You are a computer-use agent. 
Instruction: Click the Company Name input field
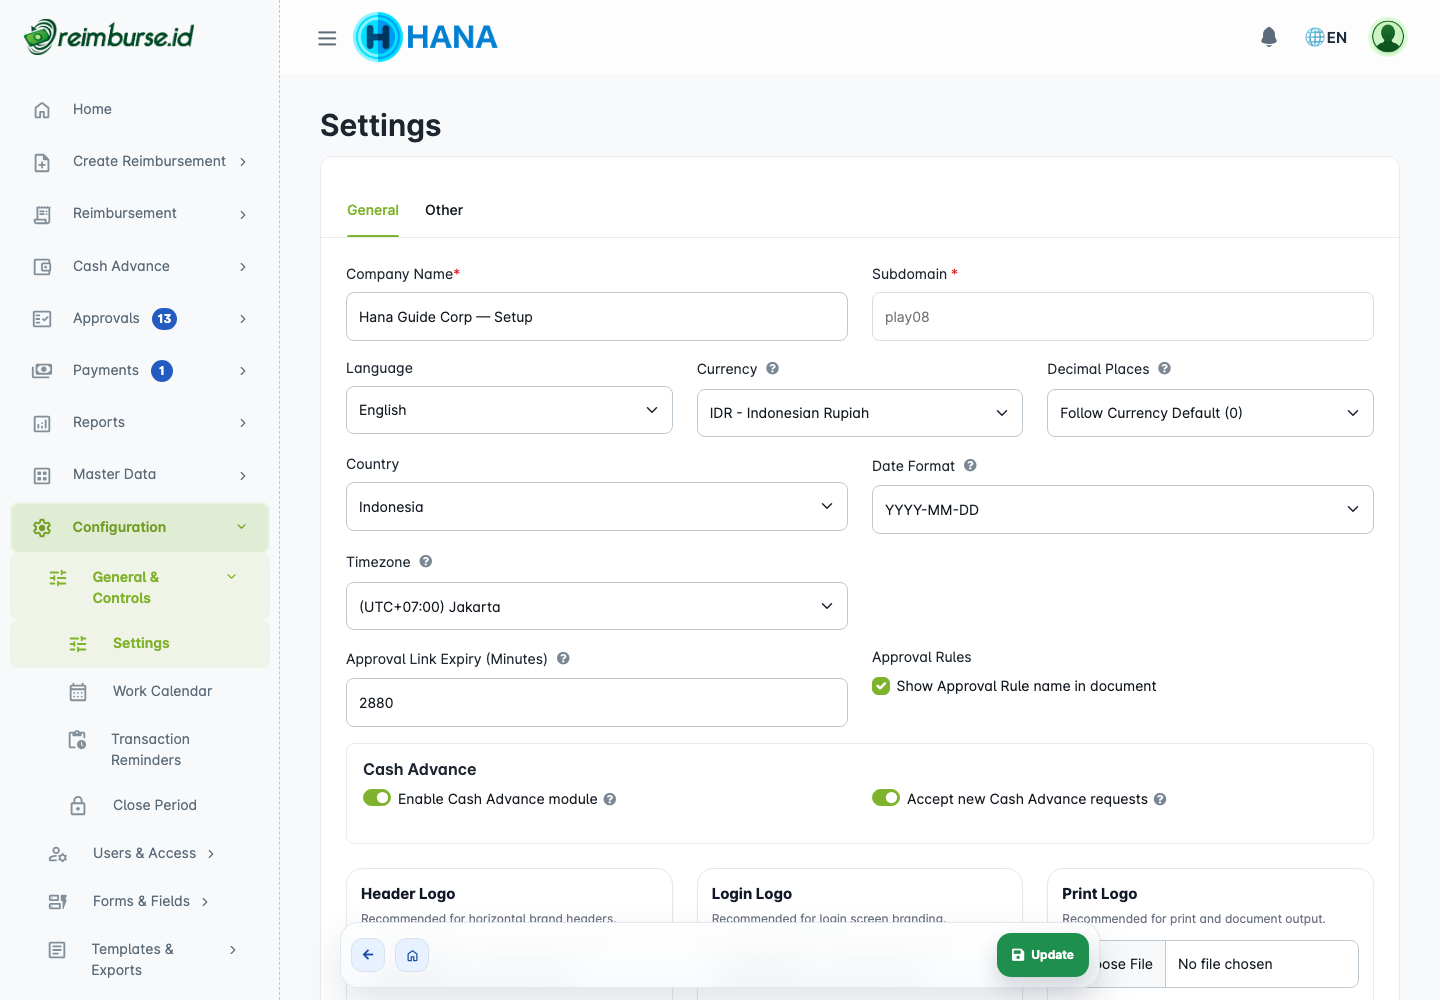point(597,317)
